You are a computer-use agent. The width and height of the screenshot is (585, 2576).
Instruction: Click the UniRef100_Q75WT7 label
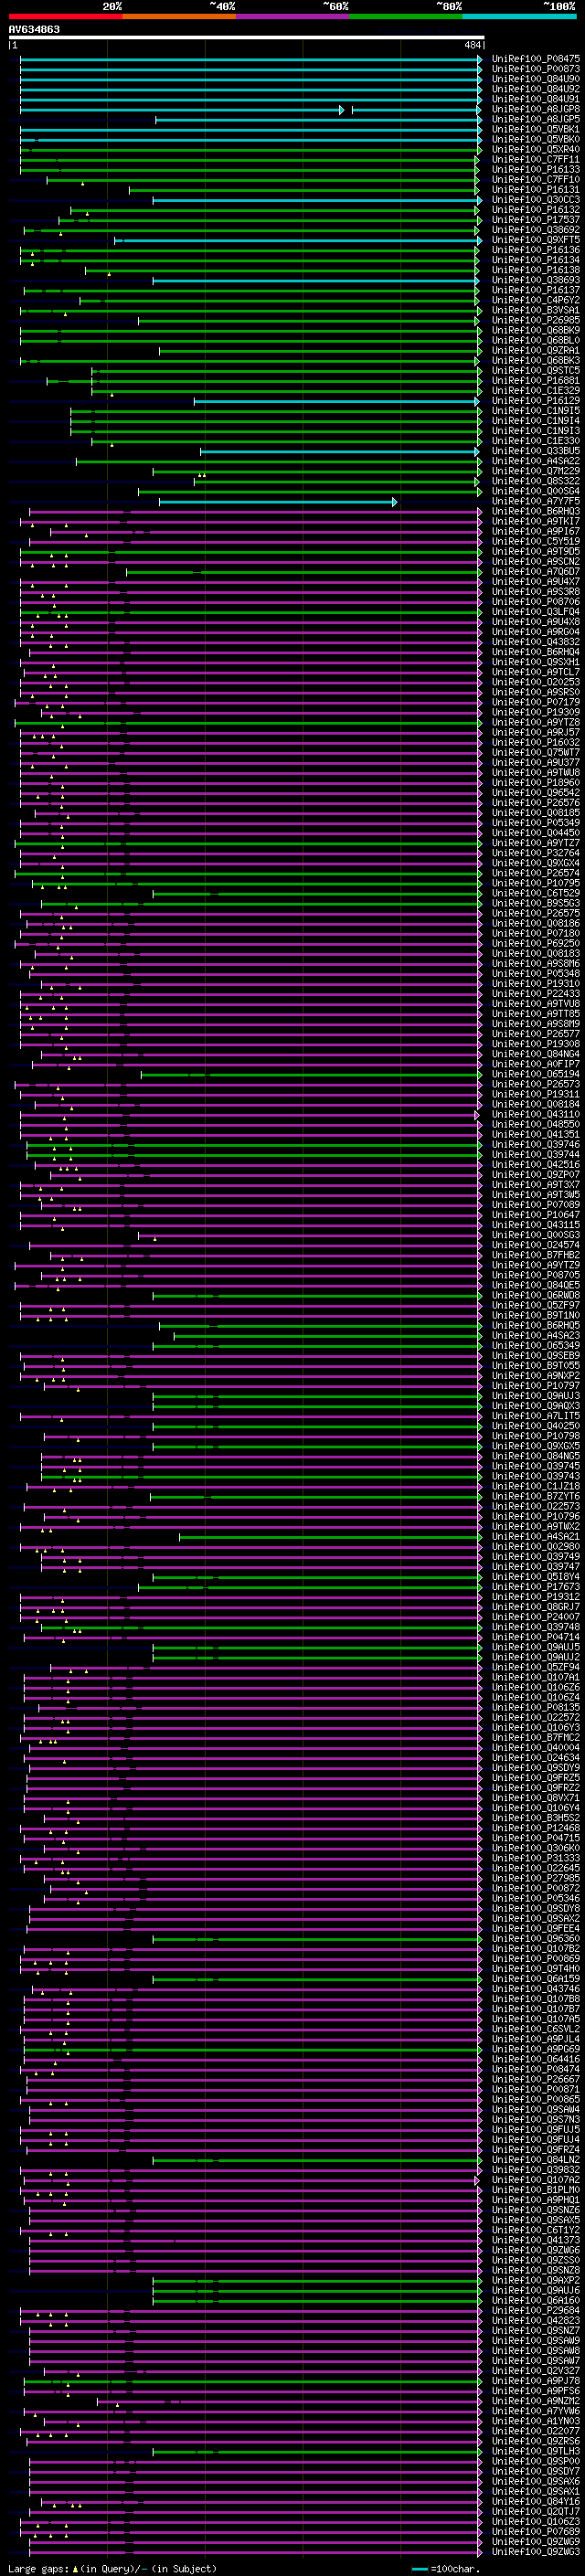[x=536, y=753]
